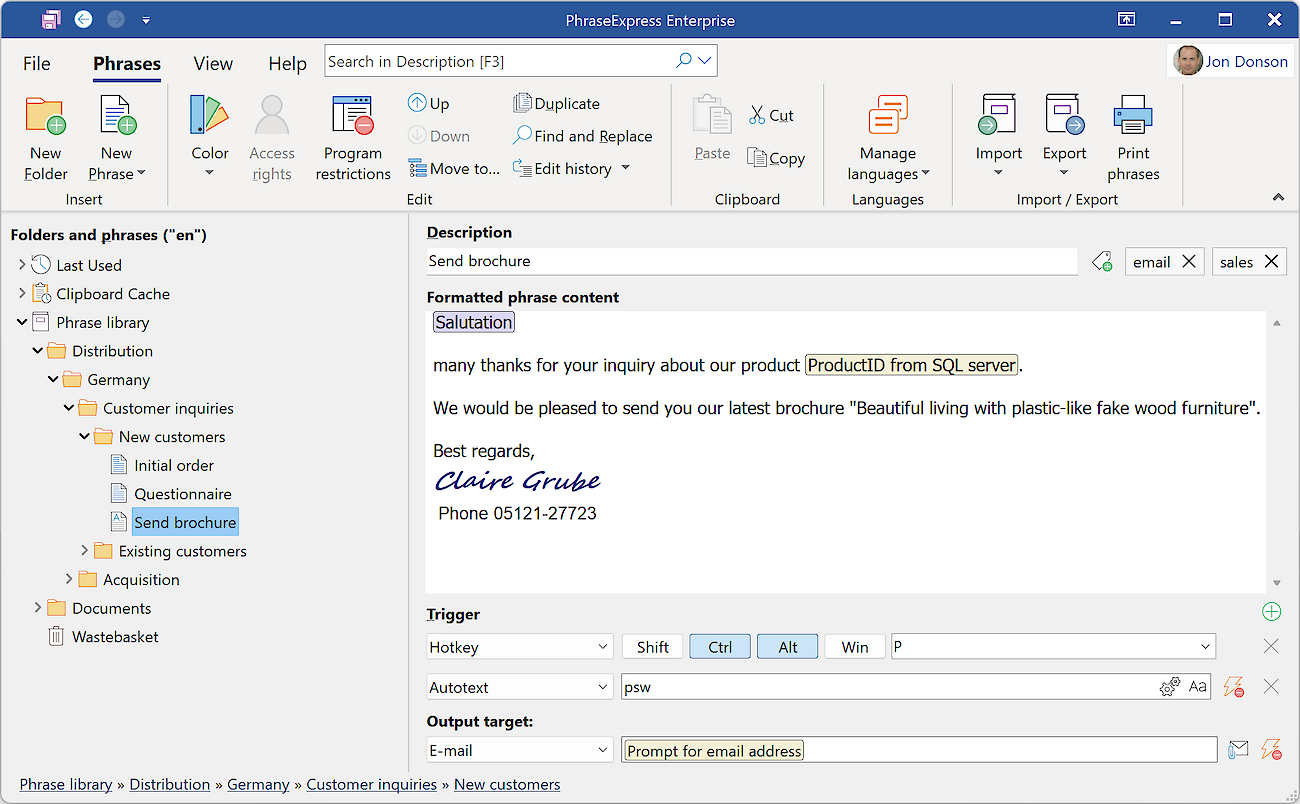Open the Hotkey trigger type dropdown
Screen dimensions: 1300x804
[x=520, y=647]
